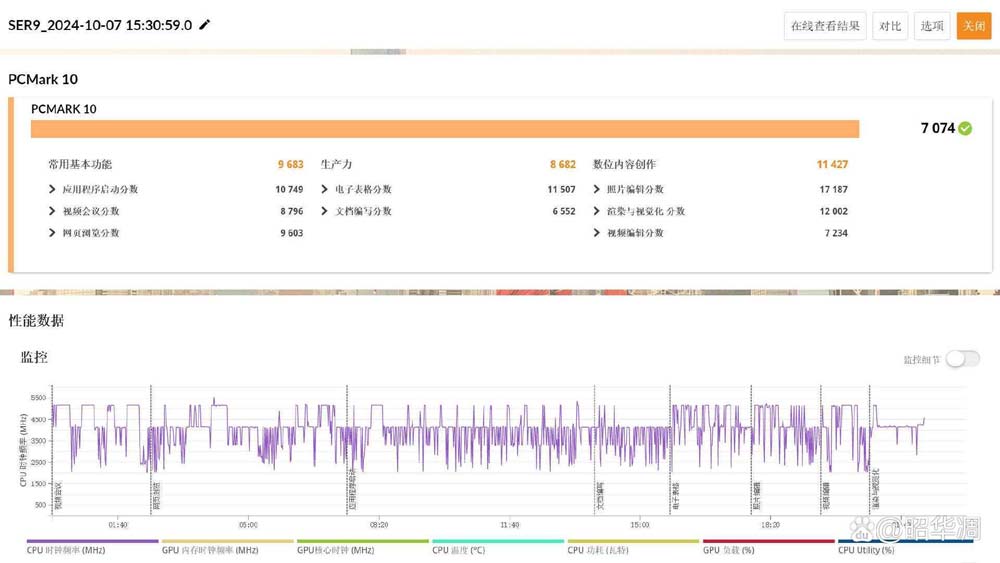Edit result name with the pencil icon

pyautogui.click(x=205, y=25)
